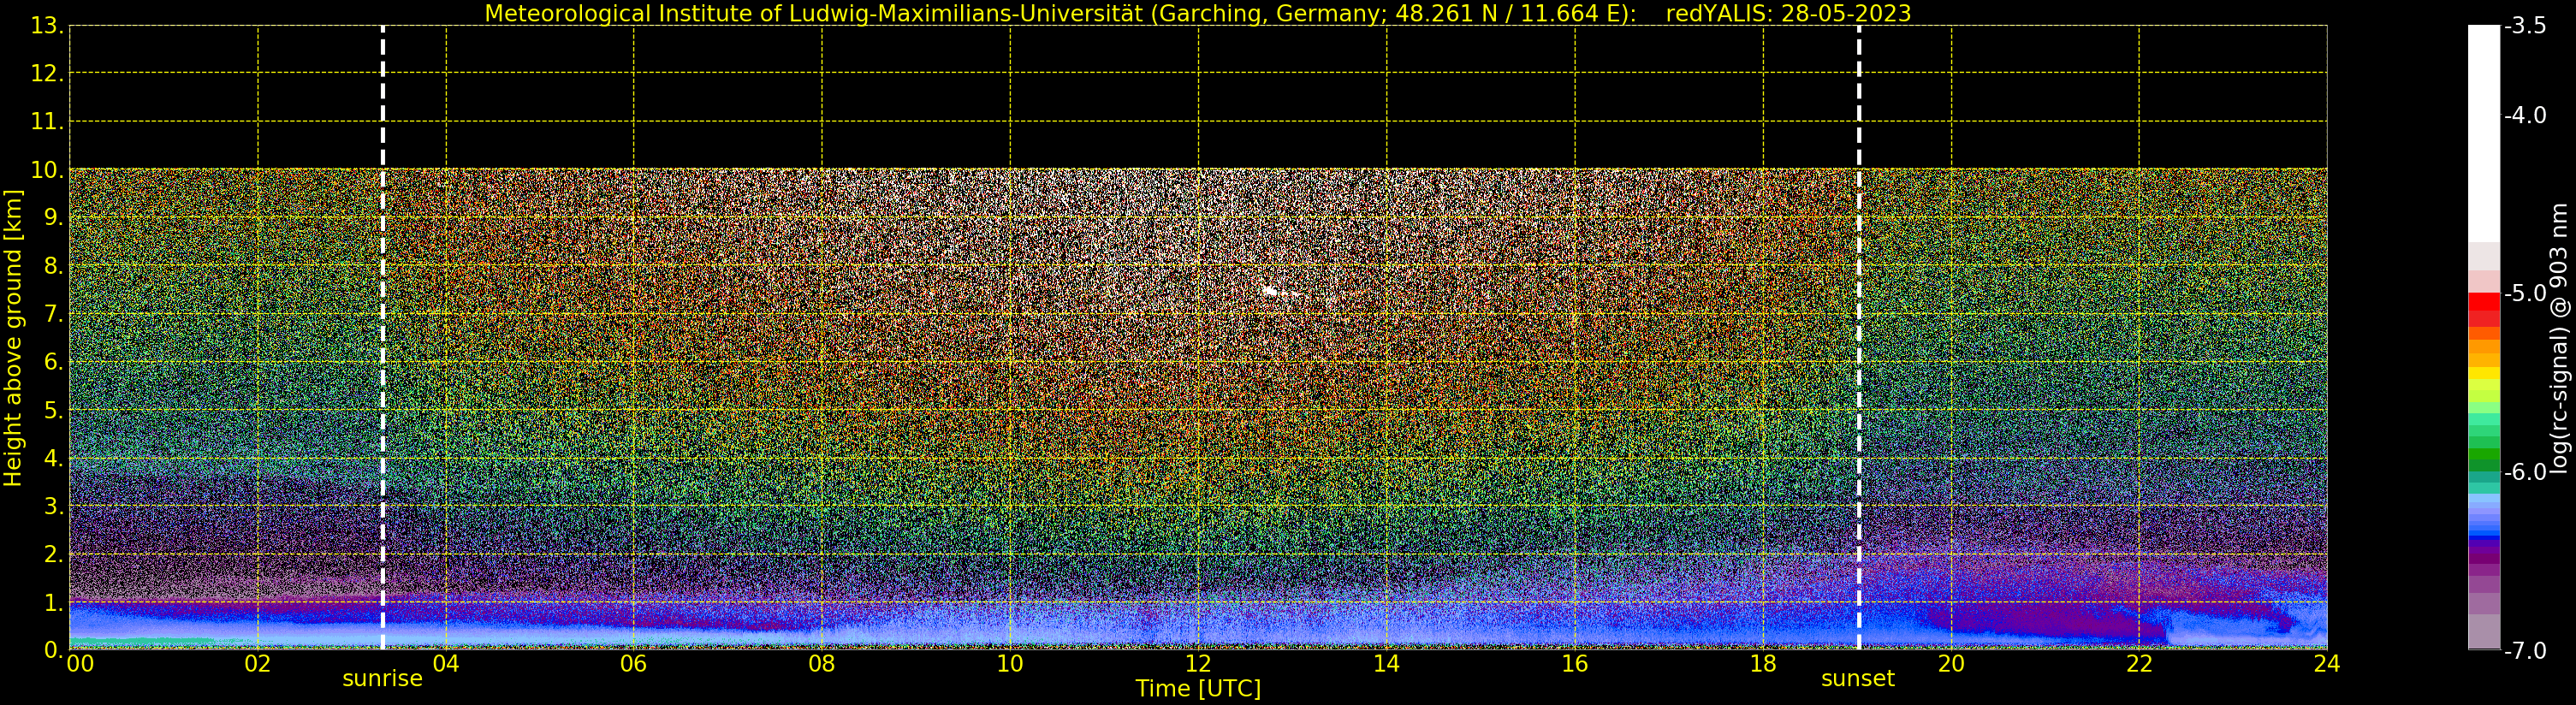Click the time tick label '24'

2327,664
